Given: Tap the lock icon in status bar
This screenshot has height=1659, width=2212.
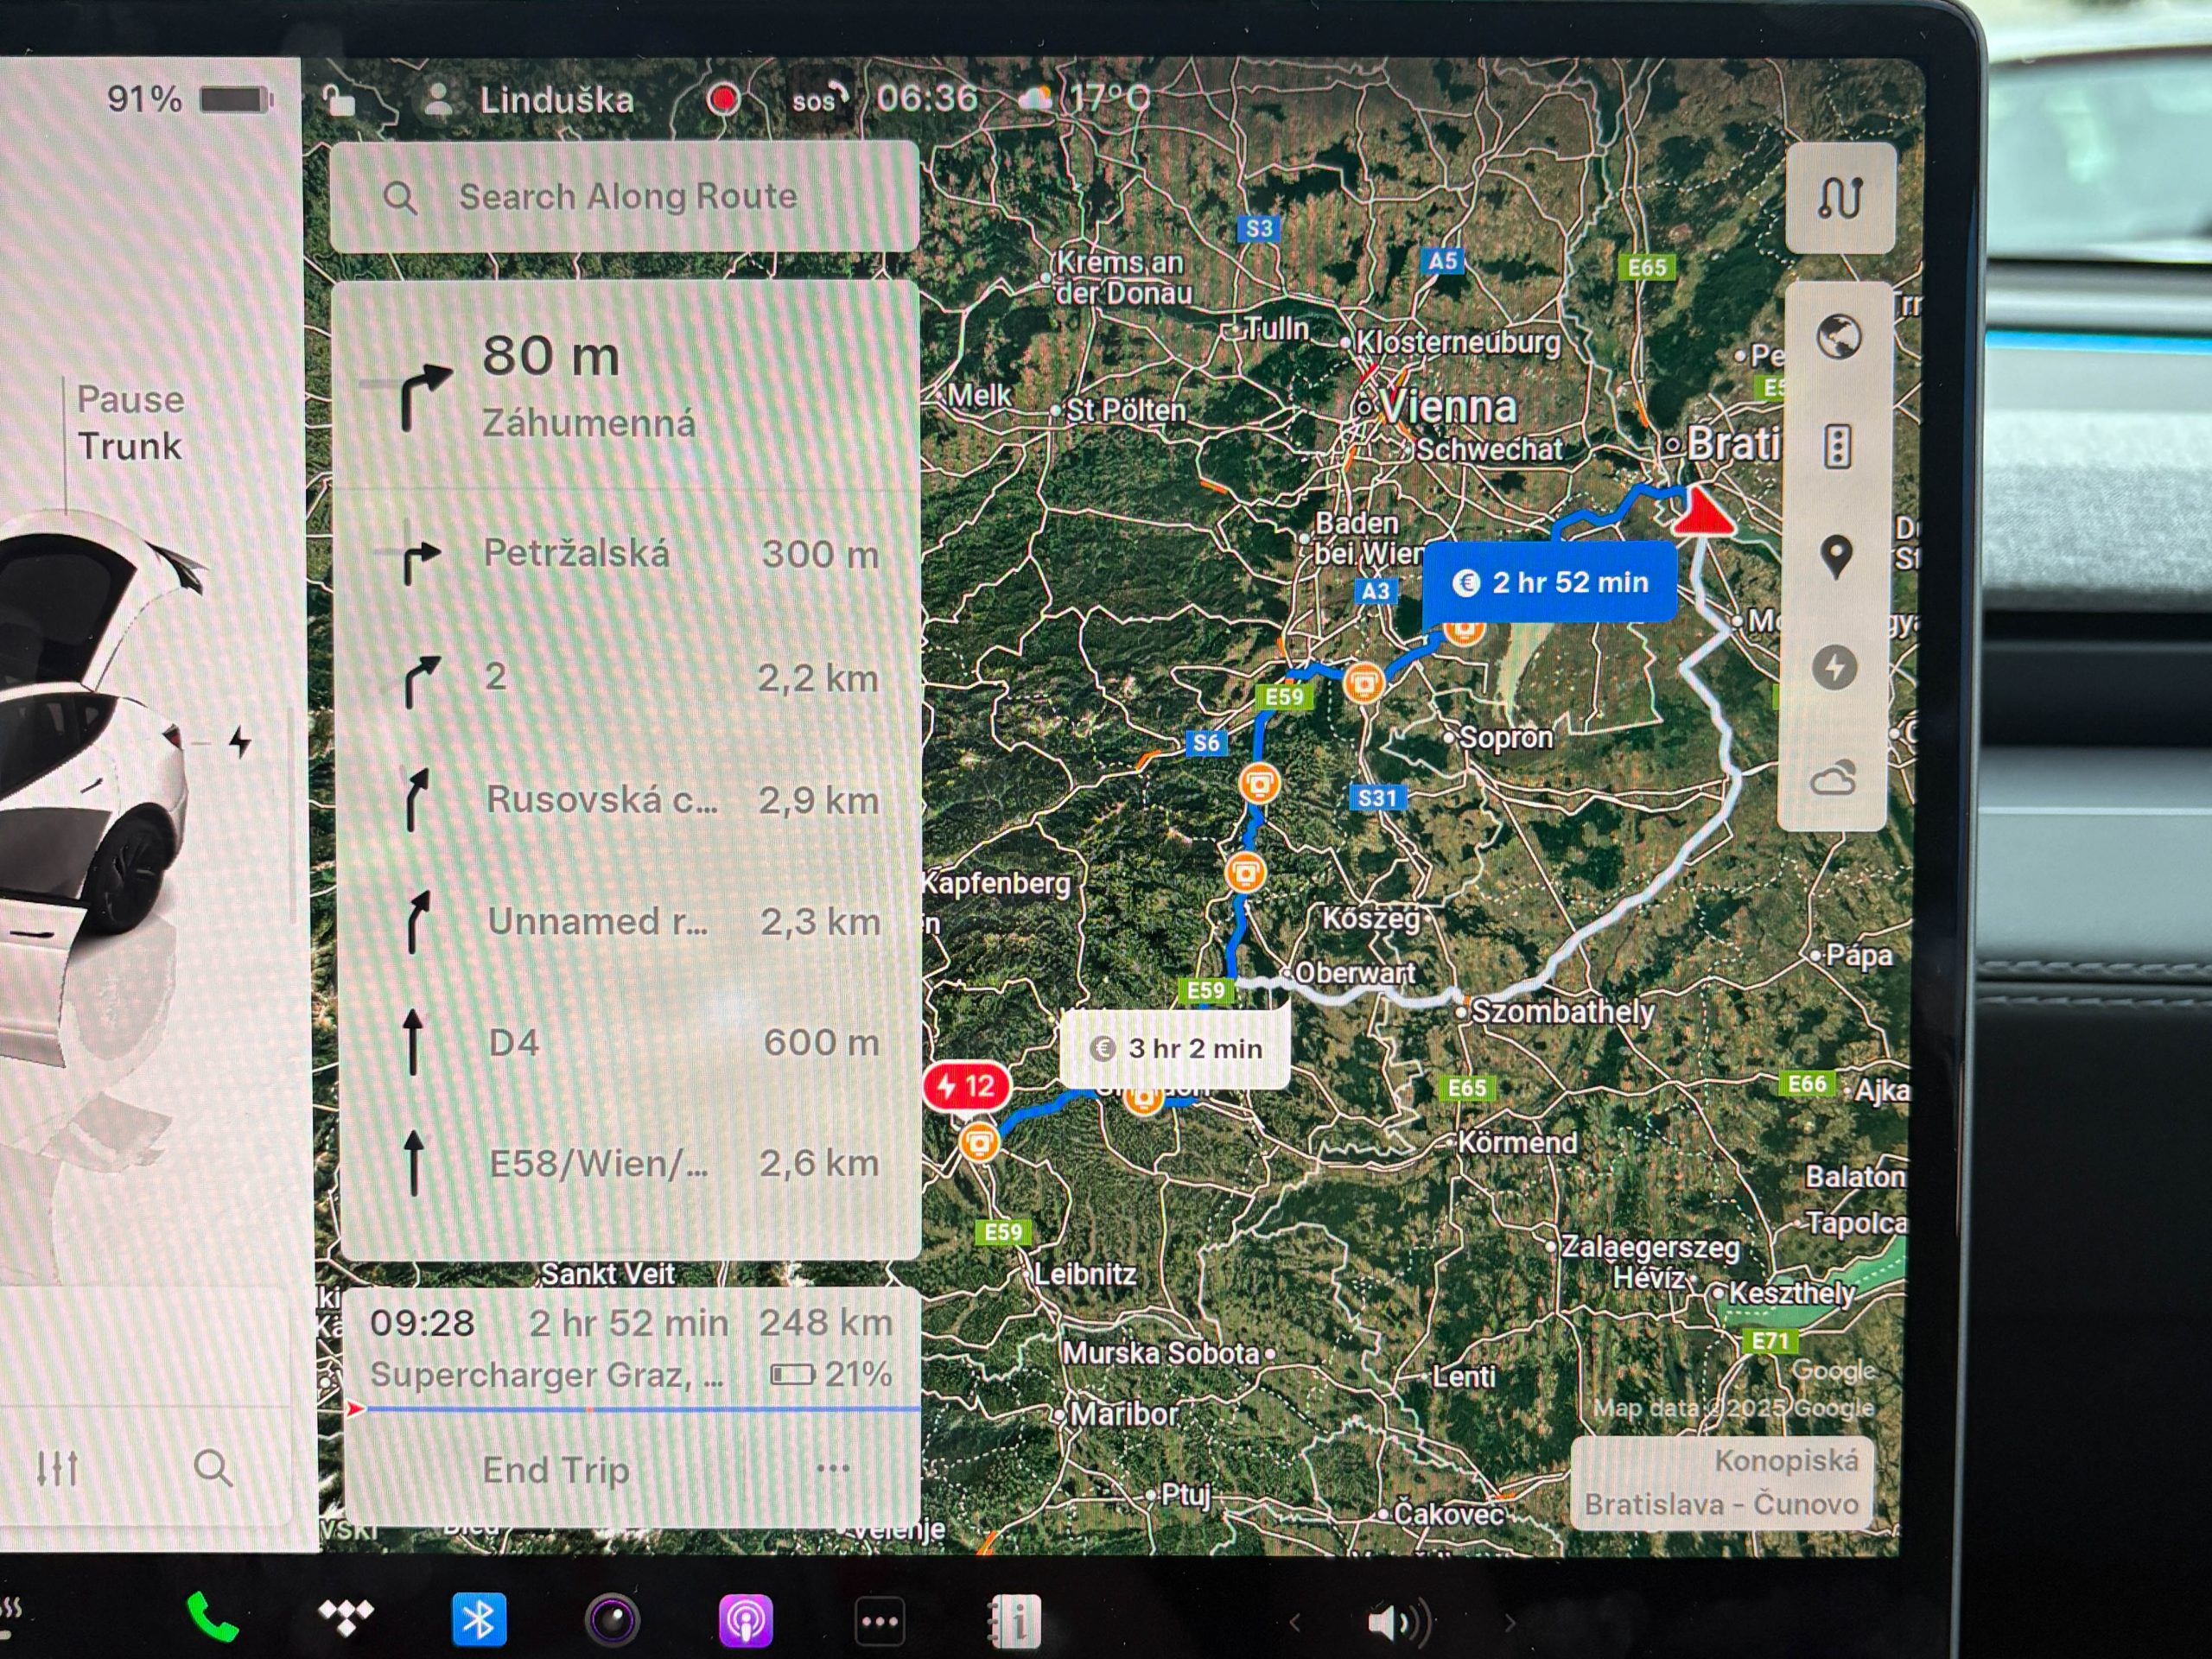Looking at the screenshot, I should pos(340,99).
